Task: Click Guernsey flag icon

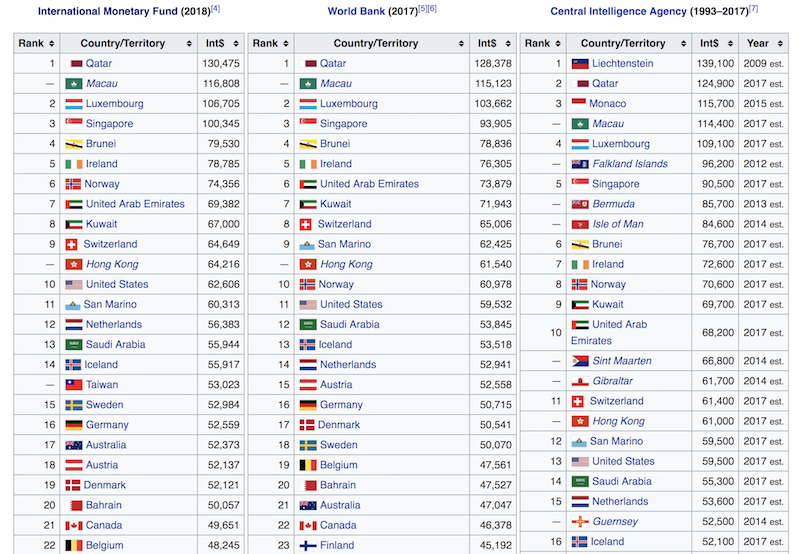Action: click(580, 522)
